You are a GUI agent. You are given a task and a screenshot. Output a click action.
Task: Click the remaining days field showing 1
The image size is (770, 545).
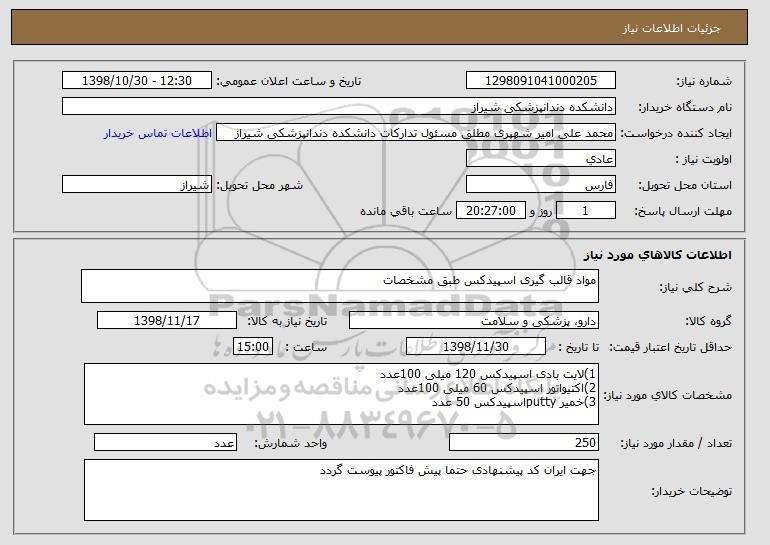(x=585, y=211)
